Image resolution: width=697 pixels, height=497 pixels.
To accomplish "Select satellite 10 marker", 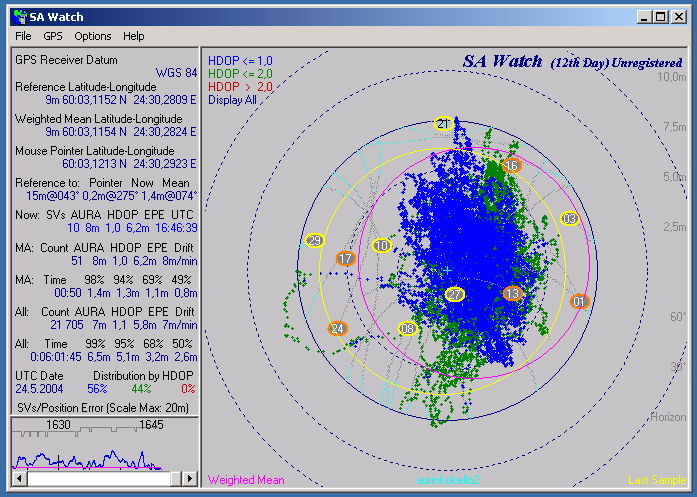I will [381, 245].
